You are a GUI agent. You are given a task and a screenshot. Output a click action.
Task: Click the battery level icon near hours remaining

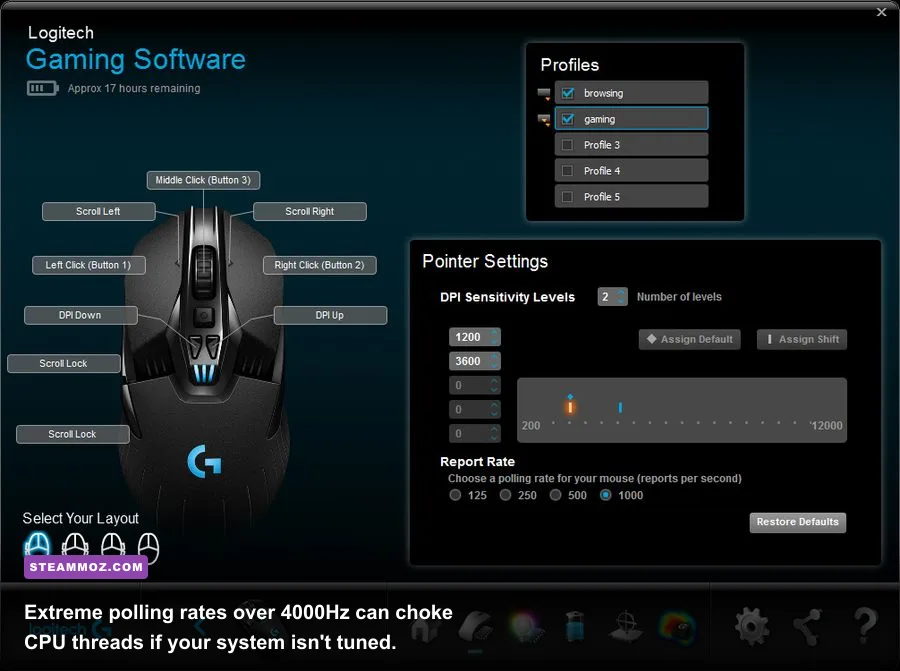[x=42, y=88]
